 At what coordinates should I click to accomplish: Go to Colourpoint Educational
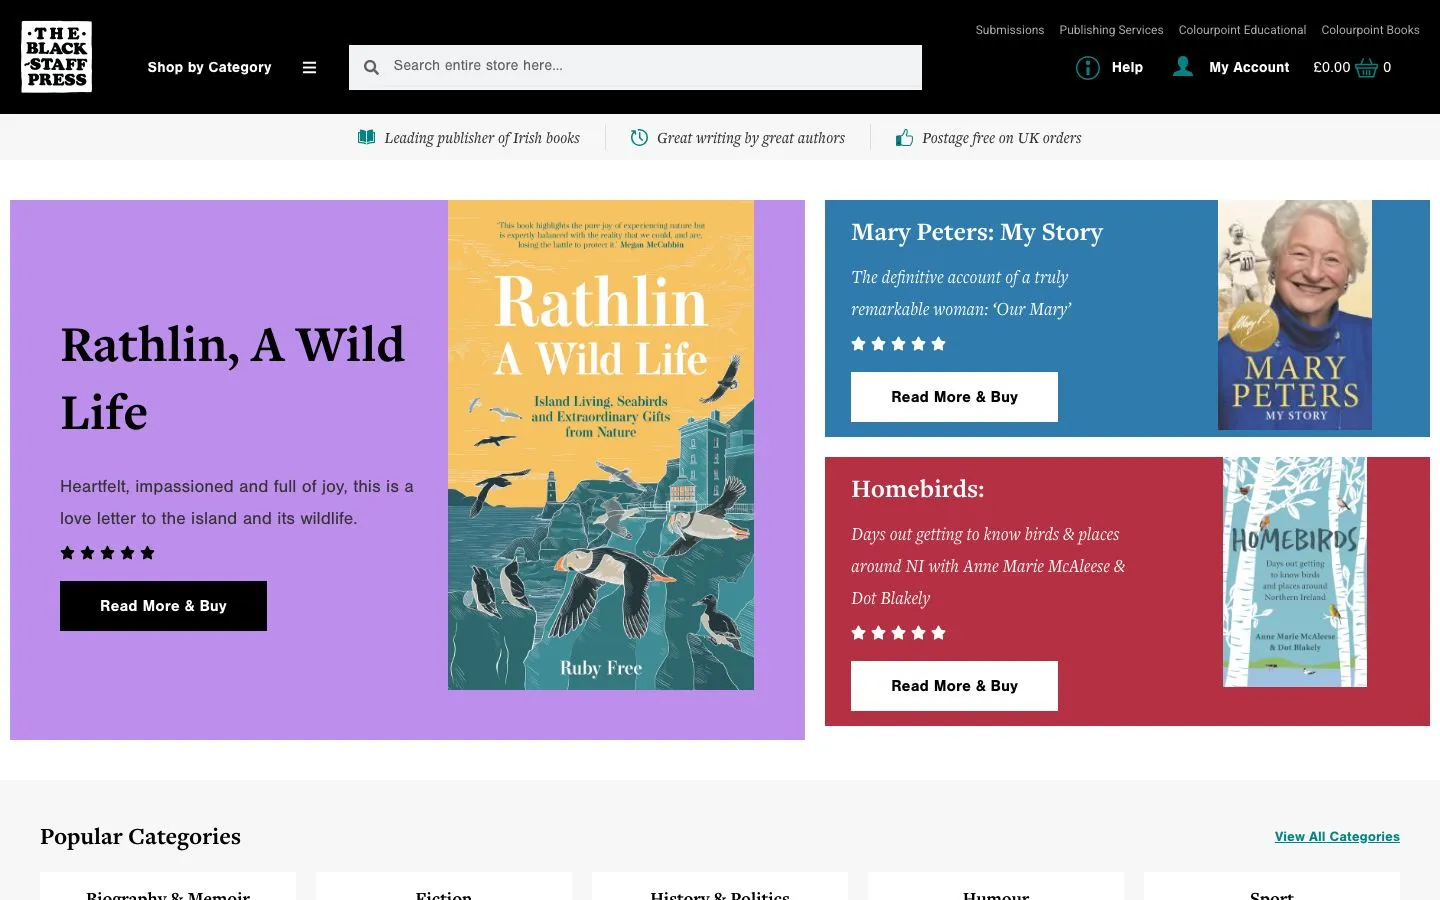(1242, 30)
